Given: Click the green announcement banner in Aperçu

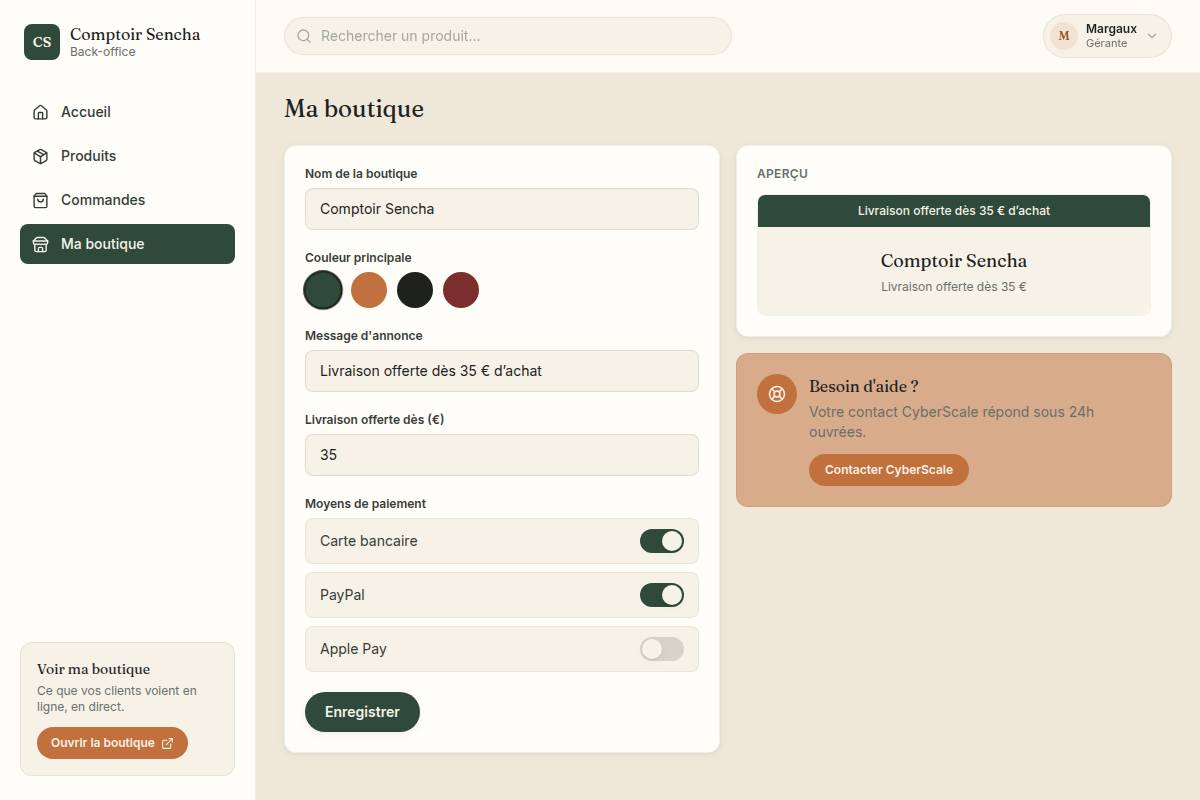Looking at the screenshot, I should [x=954, y=211].
